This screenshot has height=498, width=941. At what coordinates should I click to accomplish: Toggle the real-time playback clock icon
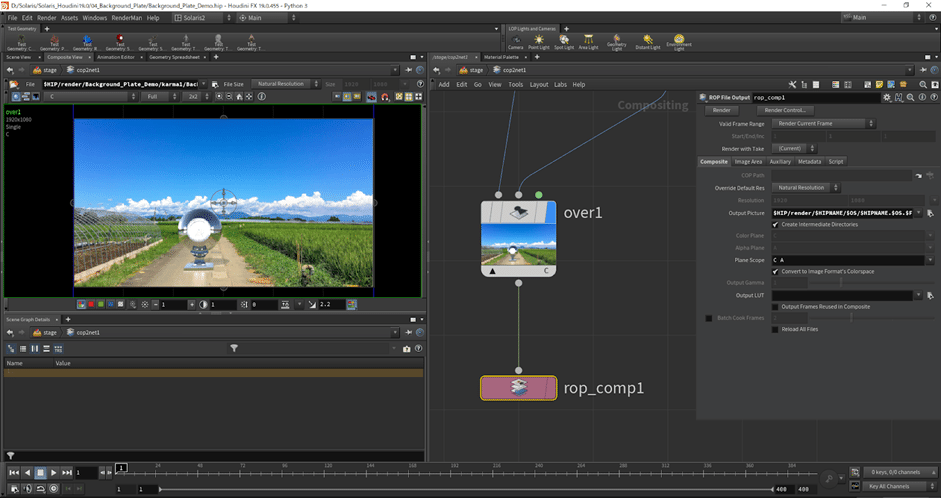coord(54,488)
